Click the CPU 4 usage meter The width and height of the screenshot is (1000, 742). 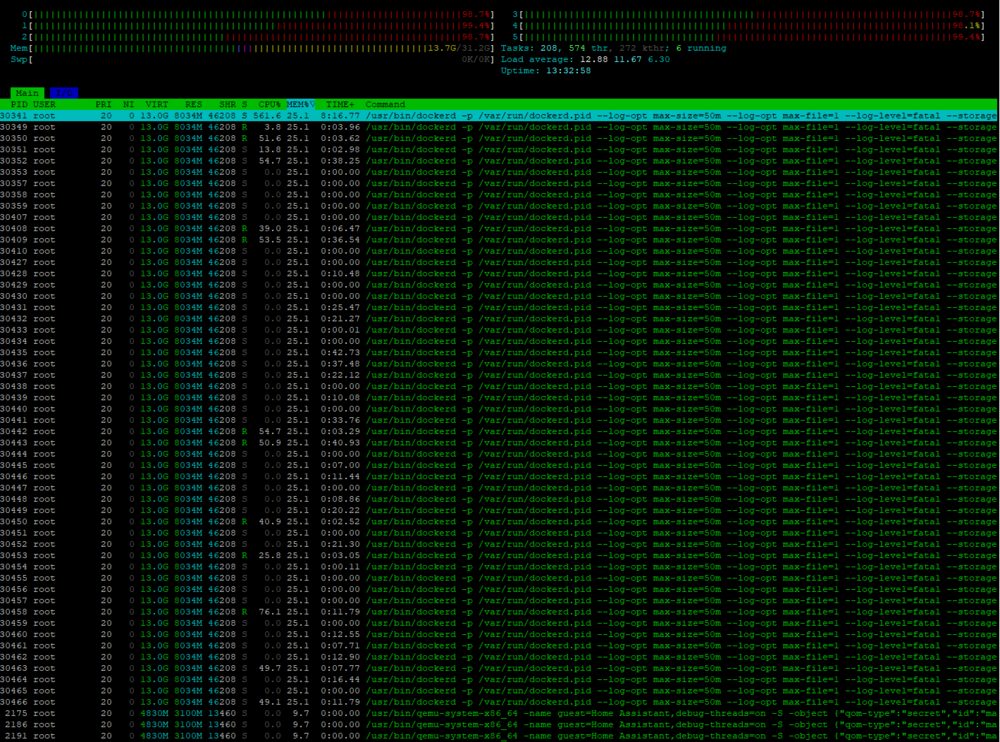pyautogui.click(x=749, y=26)
